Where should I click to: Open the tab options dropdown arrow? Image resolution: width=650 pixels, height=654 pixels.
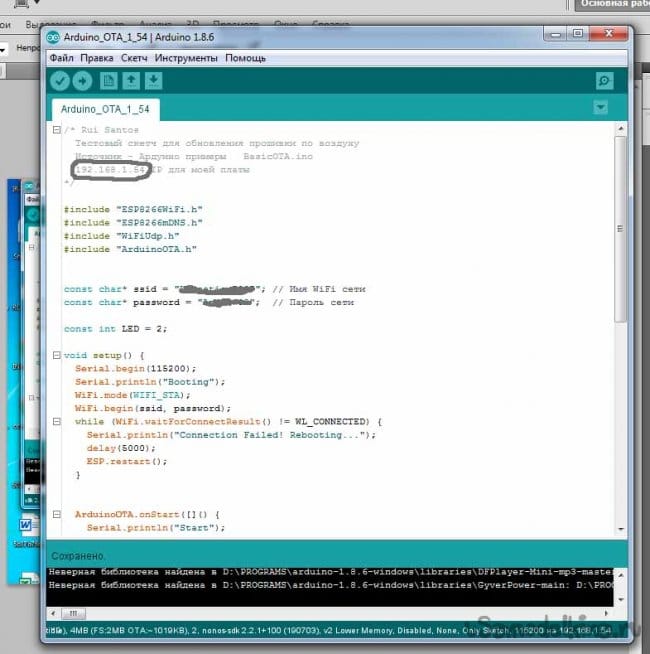tap(600, 107)
